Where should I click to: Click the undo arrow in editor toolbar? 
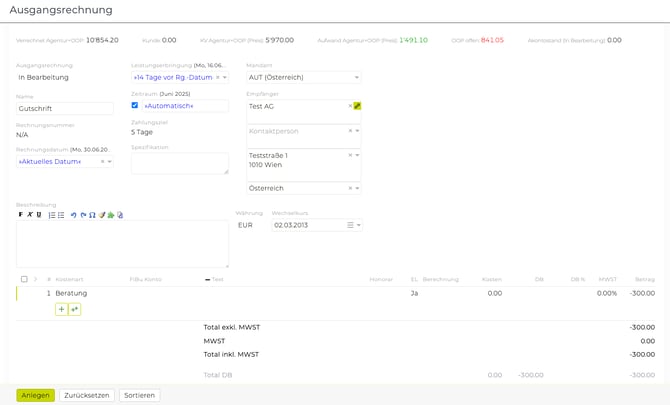(73, 215)
